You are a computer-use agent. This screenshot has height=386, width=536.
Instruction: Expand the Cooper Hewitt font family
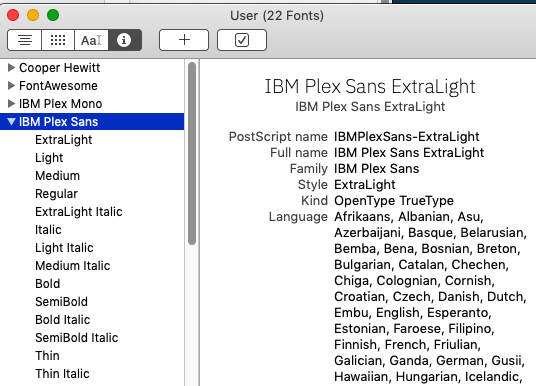tap(11, 67)
